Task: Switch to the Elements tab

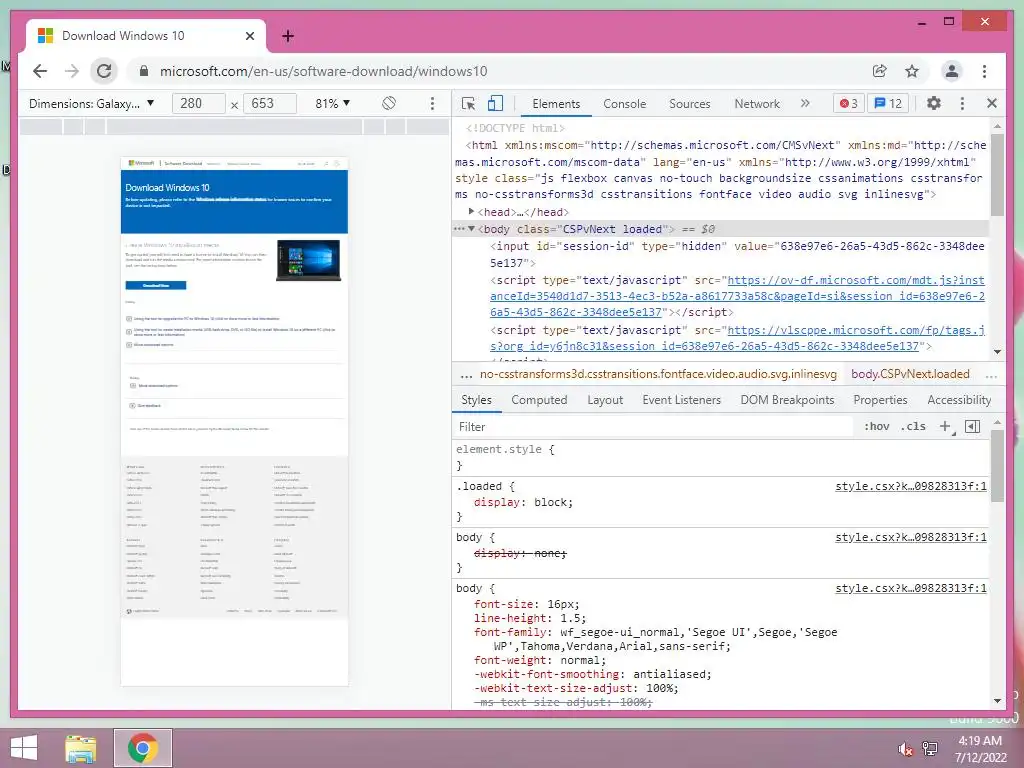Action: tap(556, 104)
